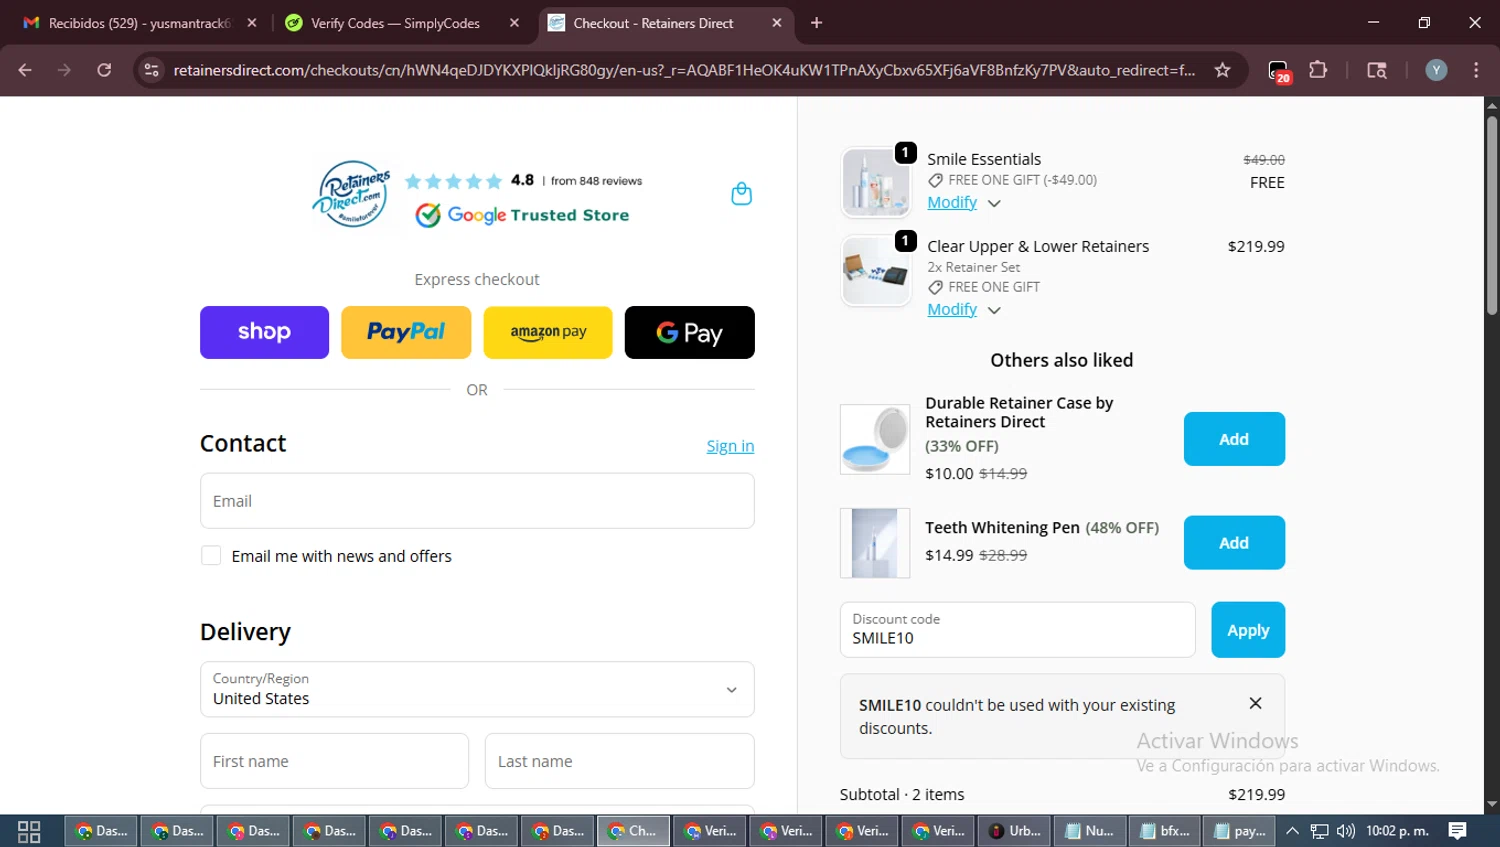Open the volume speaker tray icon
Screen dimensions: 1500x847
[1346, 831]
